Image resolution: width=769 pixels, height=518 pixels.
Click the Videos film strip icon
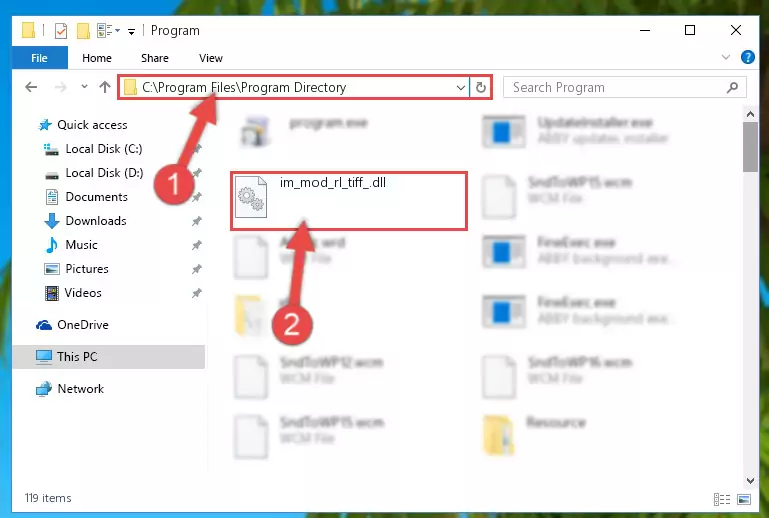pyautogui.click(x=51, y=293)
